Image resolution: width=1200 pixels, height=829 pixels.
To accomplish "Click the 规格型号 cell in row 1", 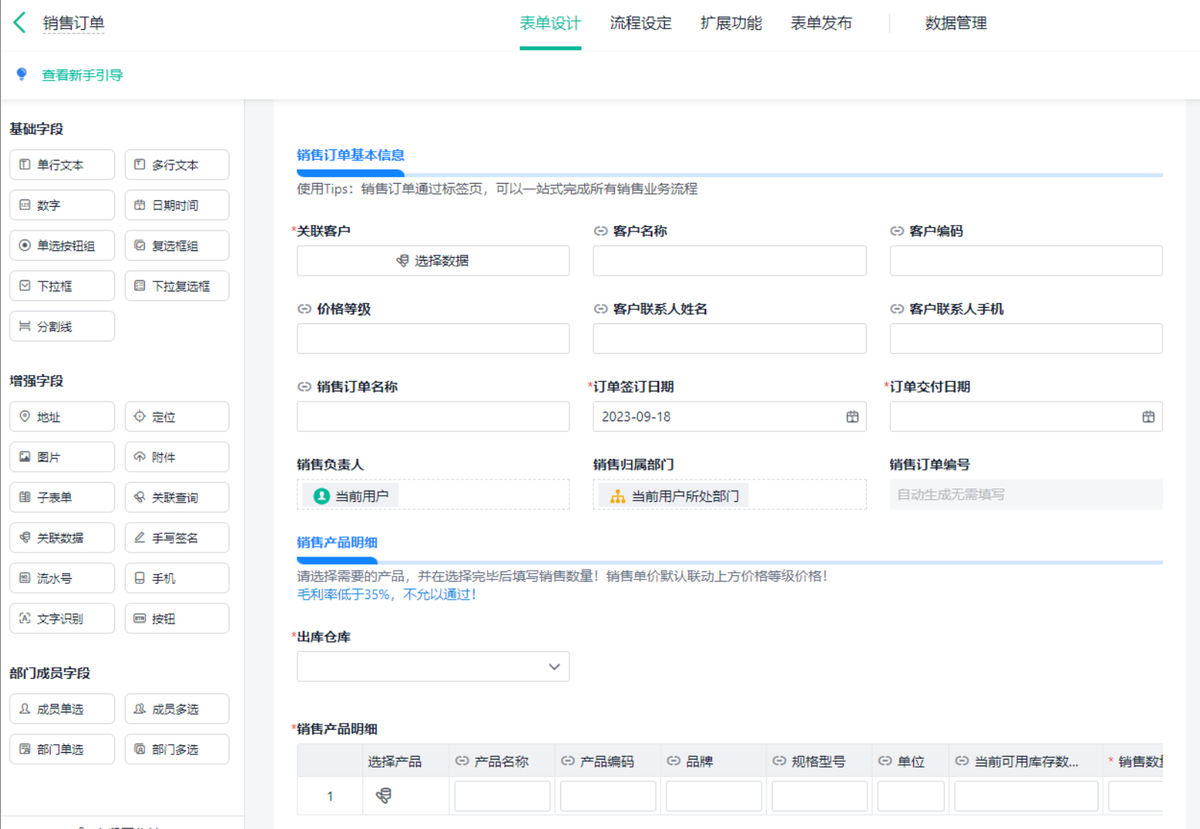I will (x=819, y=796).
